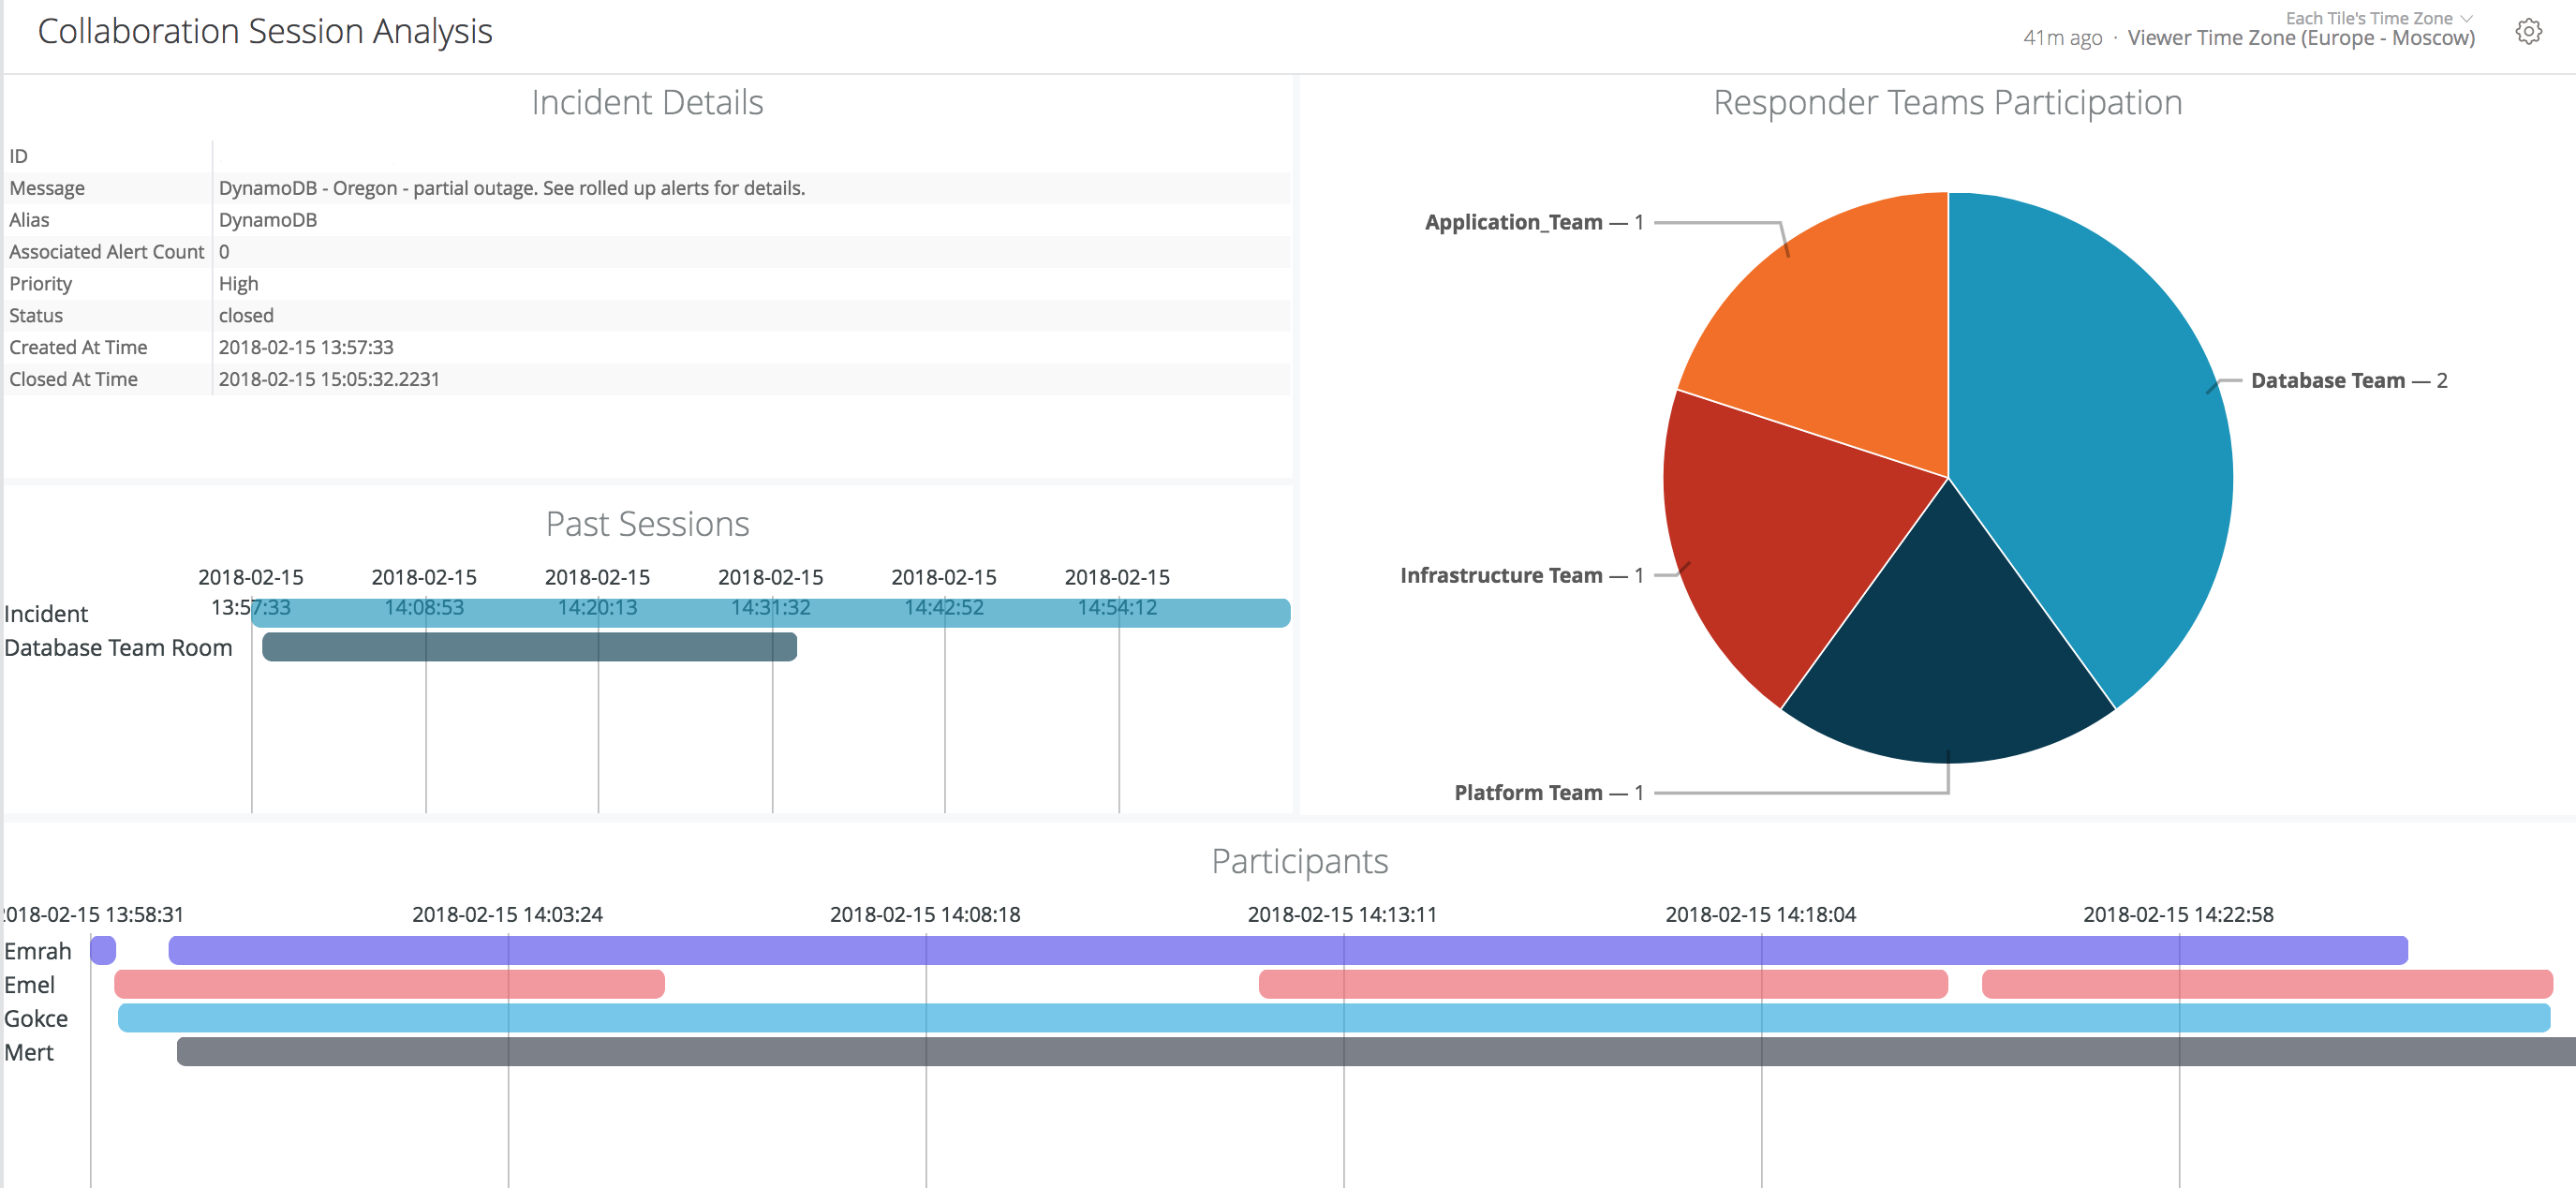Click the Emrah participant row label
This screenshot has height=1188, width=2576.
(x=38, y=951)
